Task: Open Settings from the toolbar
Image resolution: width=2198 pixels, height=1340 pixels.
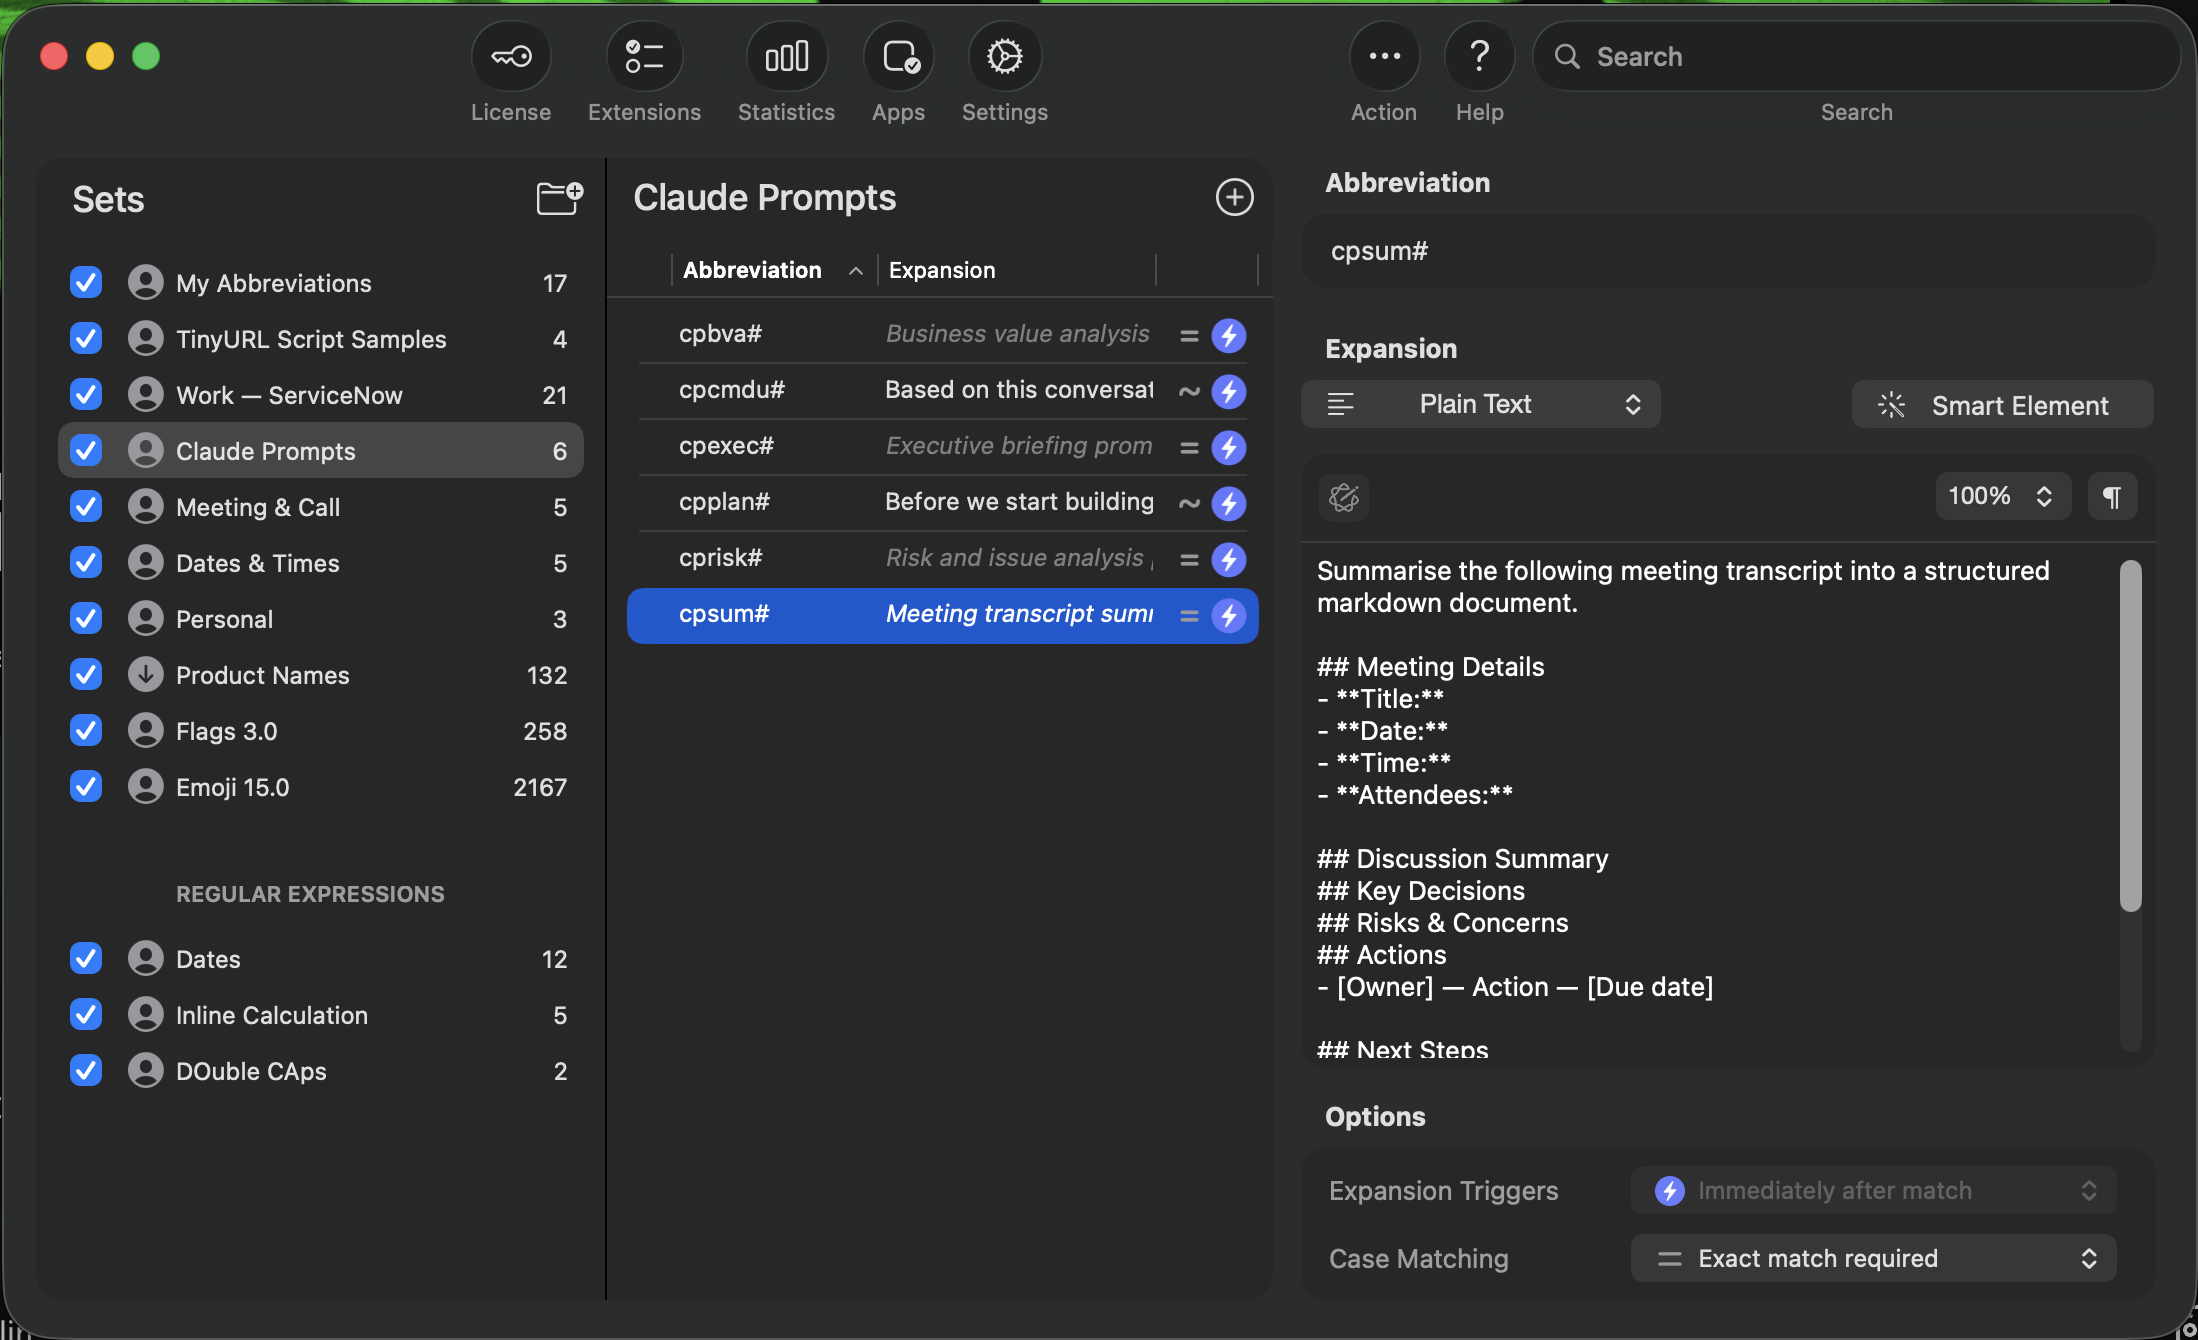Action: pos(1004,57)
